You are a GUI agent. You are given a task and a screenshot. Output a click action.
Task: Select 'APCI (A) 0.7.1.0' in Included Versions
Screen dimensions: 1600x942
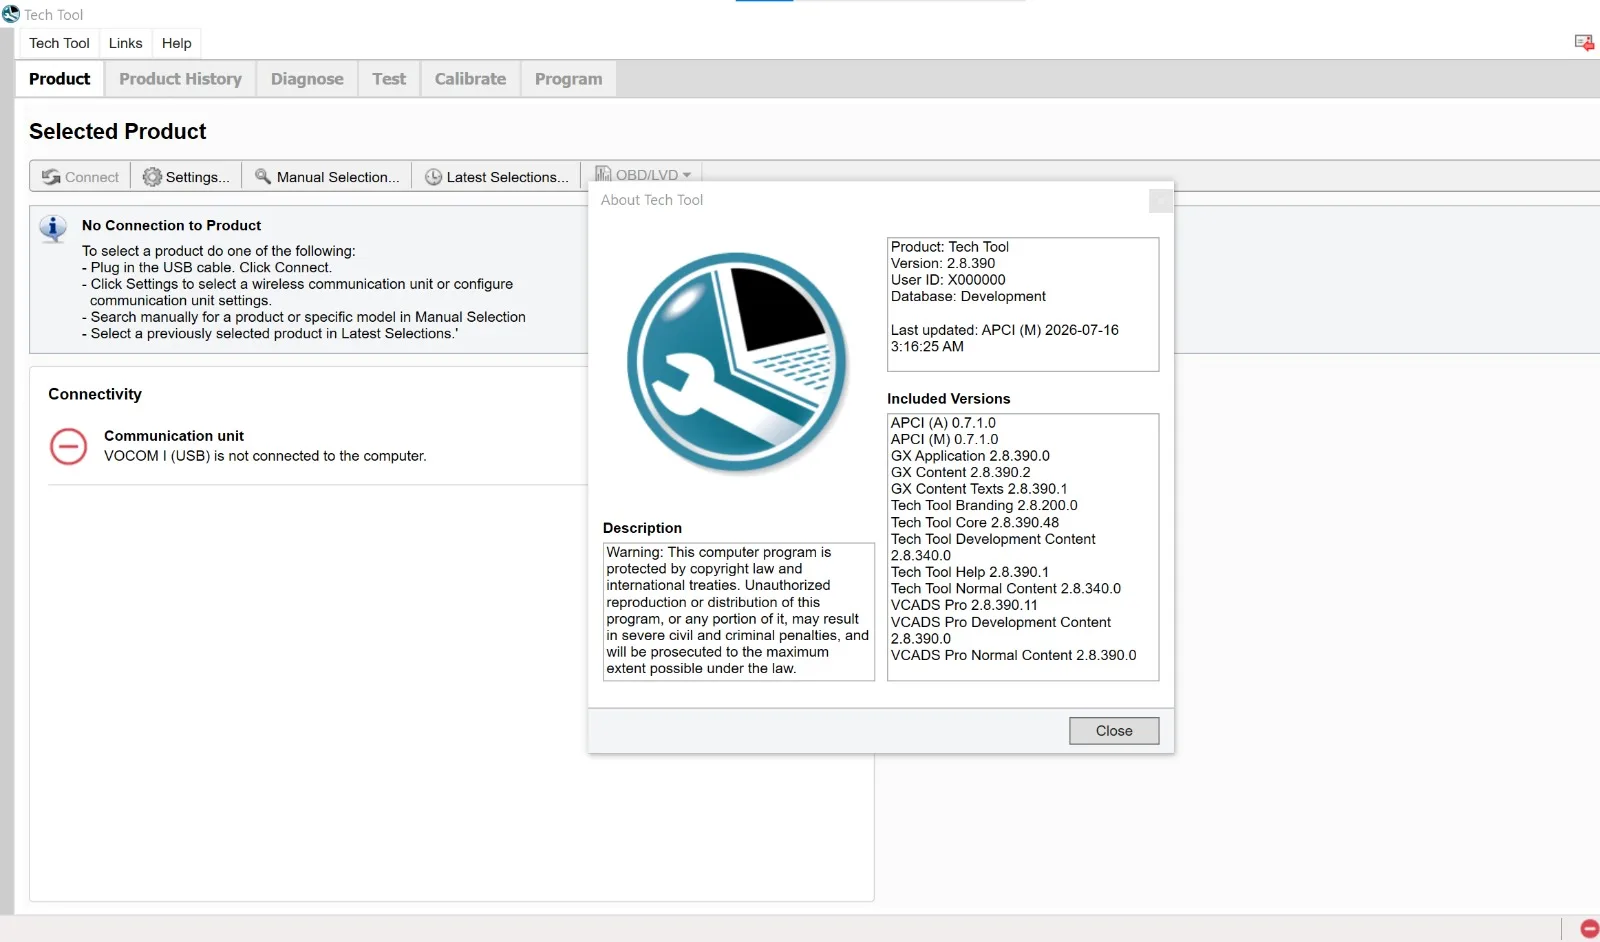[943, 423]
